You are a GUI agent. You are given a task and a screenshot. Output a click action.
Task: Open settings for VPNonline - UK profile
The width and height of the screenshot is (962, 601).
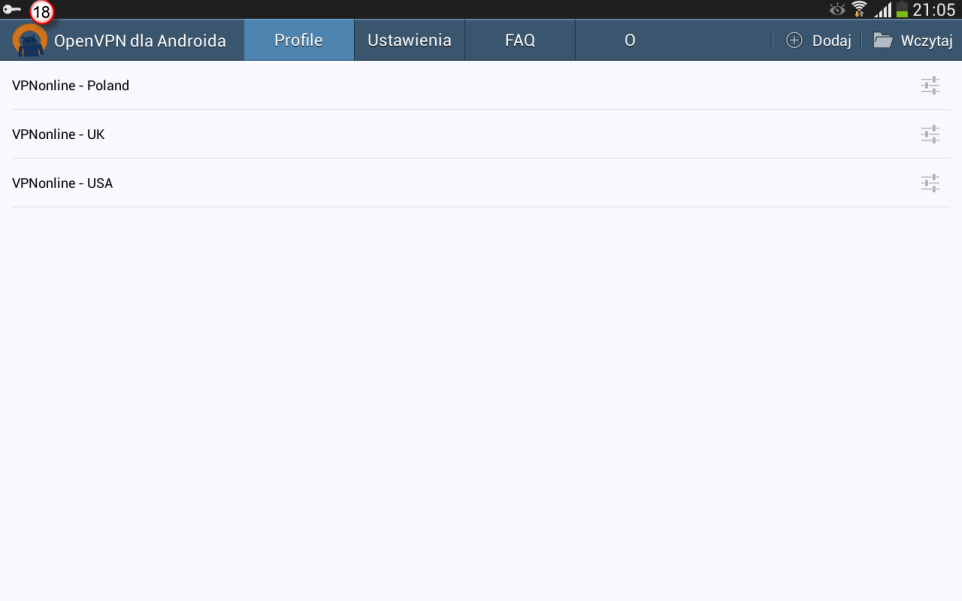pos(930,134)
